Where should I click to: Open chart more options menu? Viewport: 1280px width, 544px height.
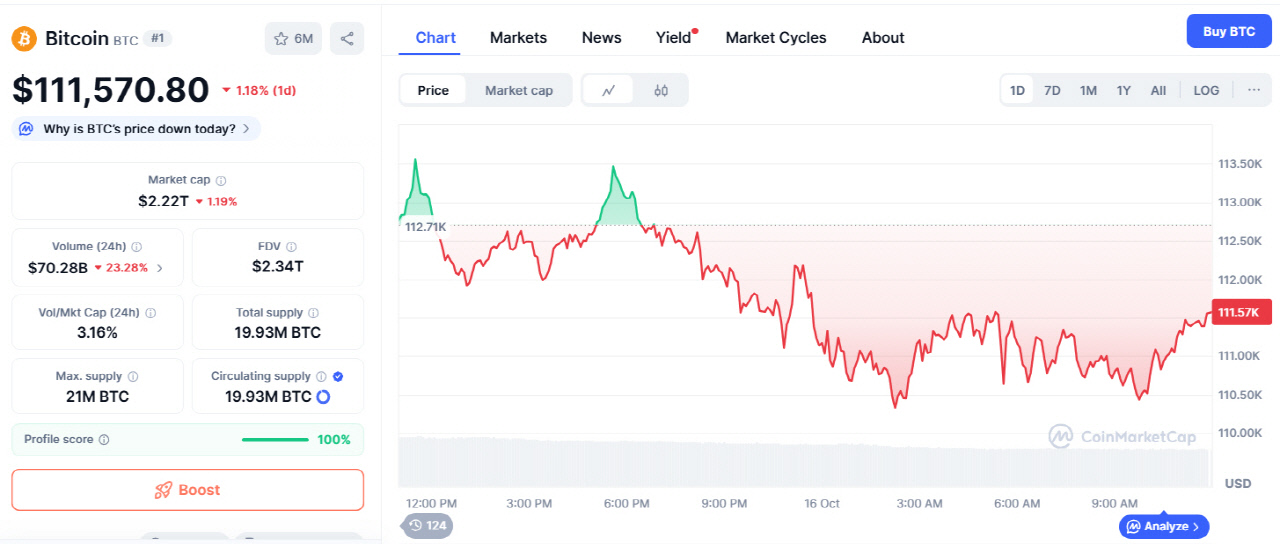point(1253,90)
